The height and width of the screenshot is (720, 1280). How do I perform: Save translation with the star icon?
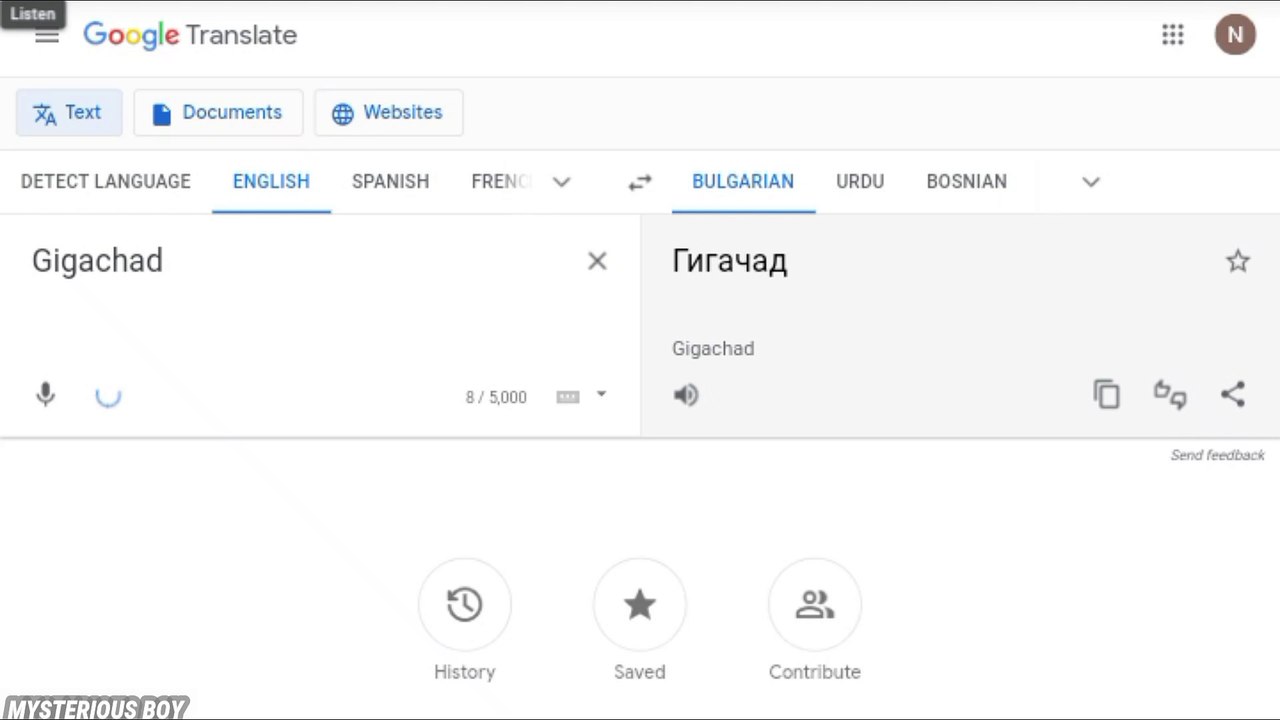(1238, 261)
